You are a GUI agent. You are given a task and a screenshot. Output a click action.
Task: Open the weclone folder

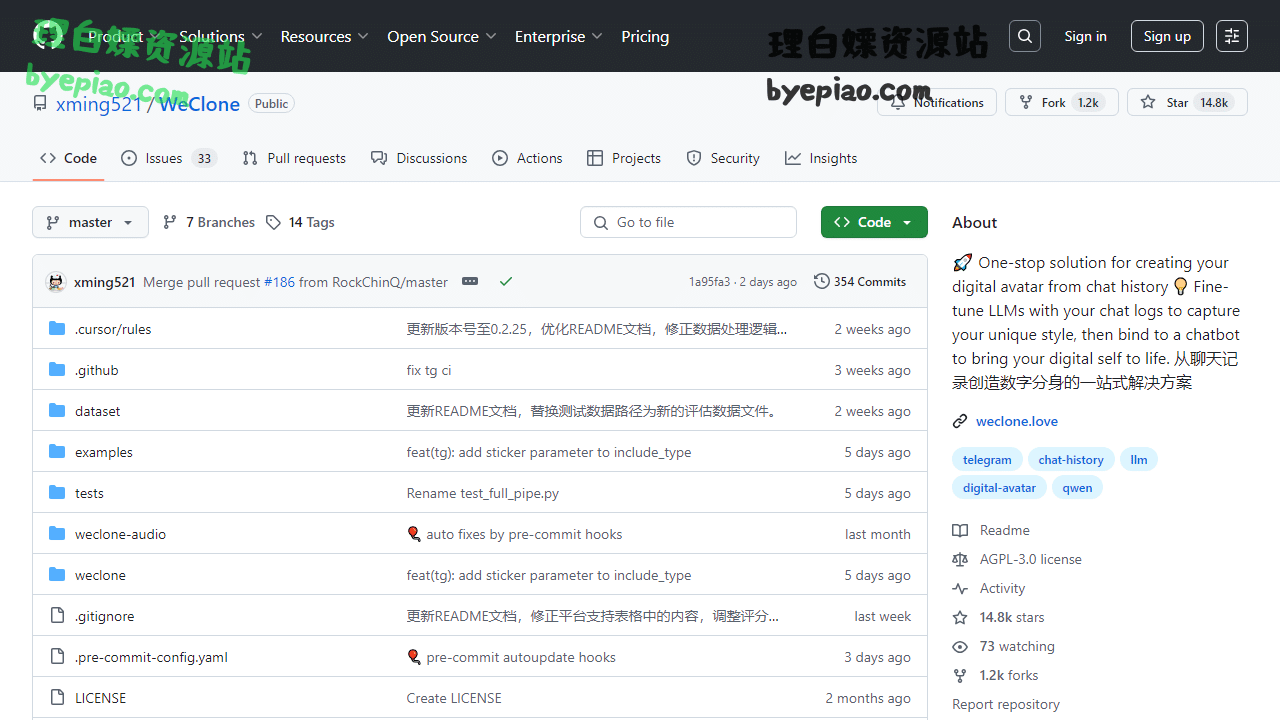click(x=100, y=575)
